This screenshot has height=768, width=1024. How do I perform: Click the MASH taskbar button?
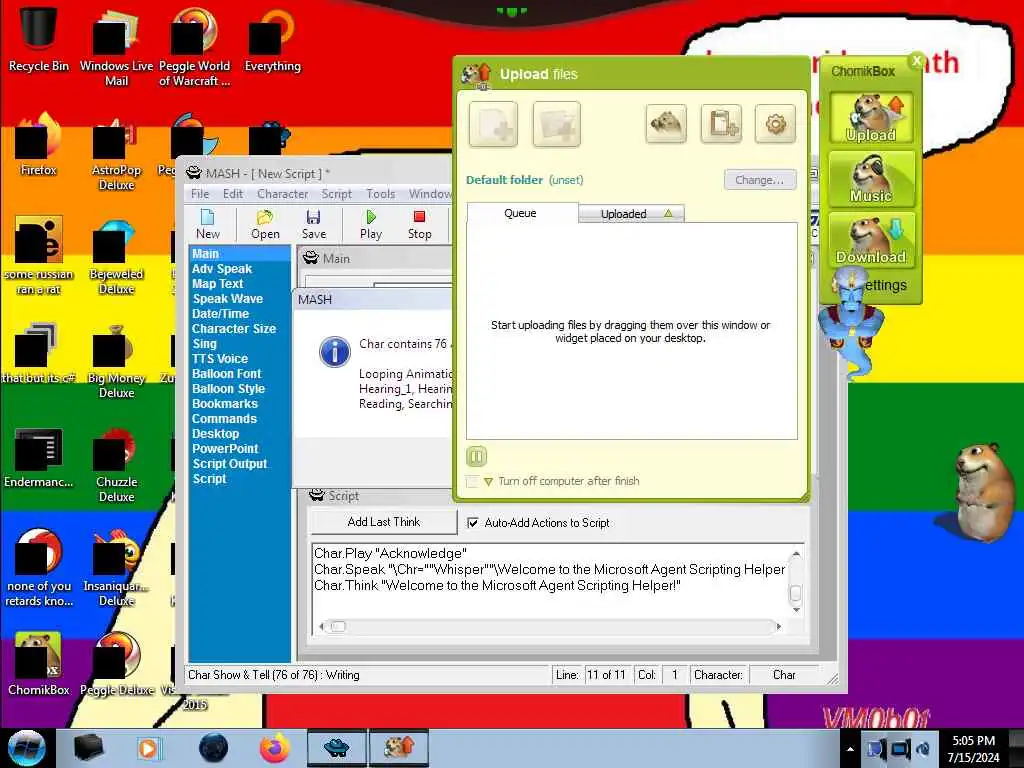tap(336, 748)
